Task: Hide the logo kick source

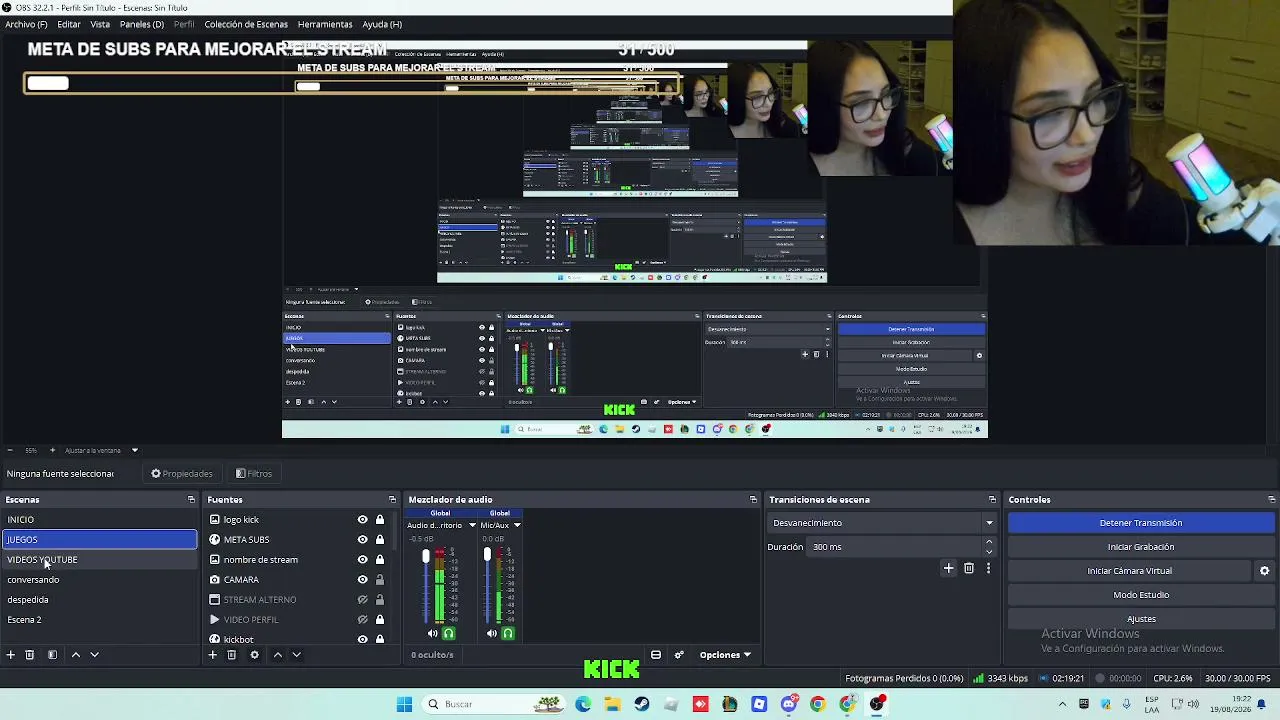Action: 362,520
